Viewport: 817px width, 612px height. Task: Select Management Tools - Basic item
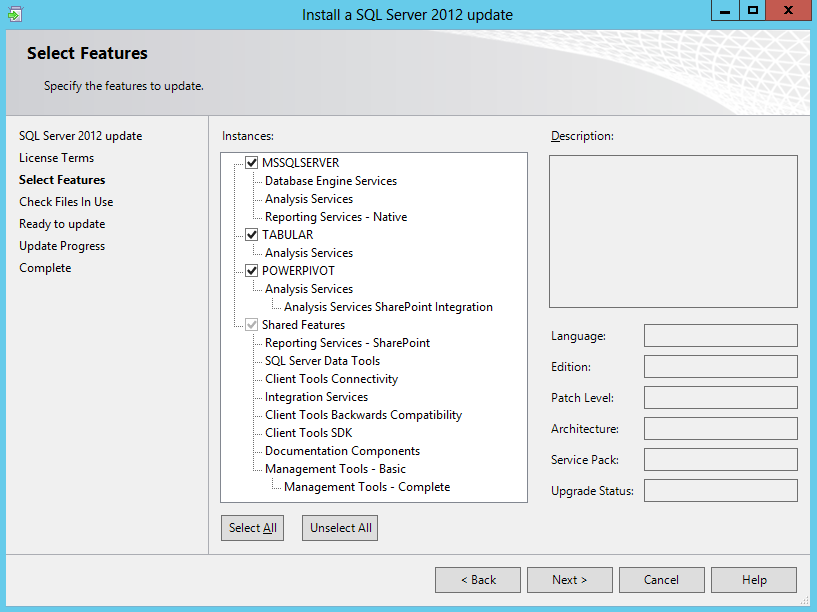click(x=336, y=469)
